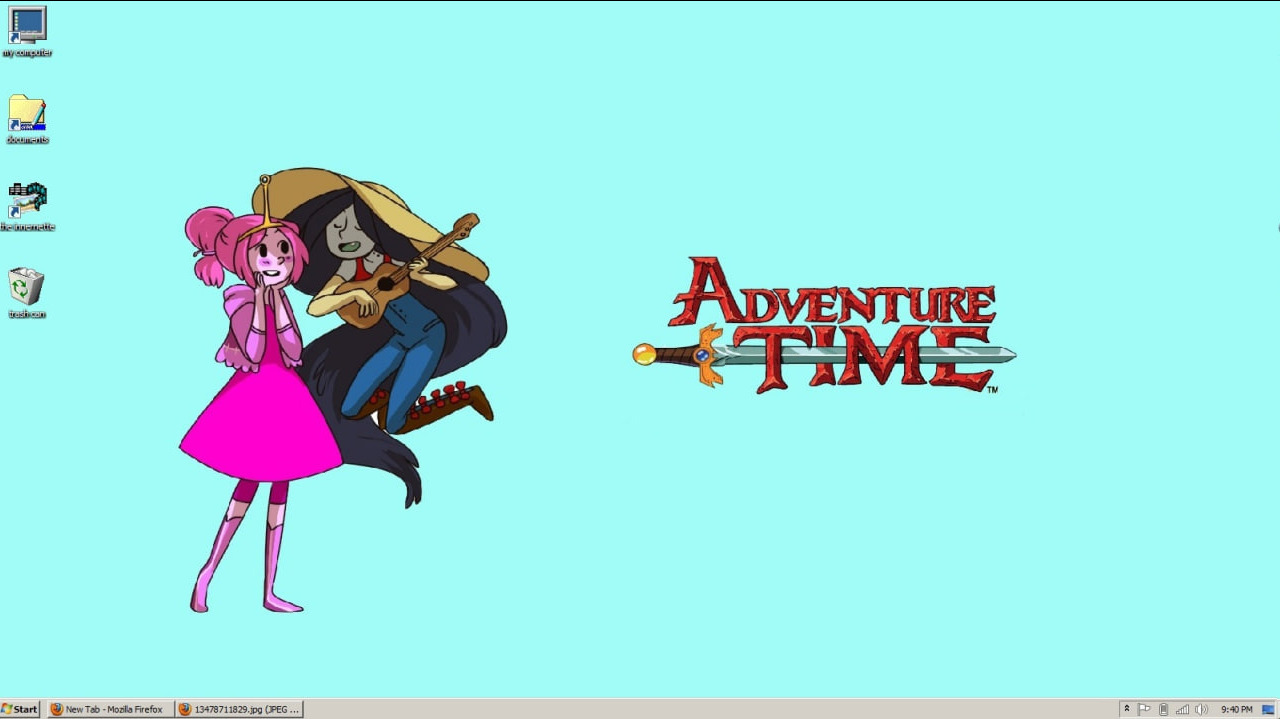Select the 'documents' folder desktop shortcut
Viewport: 1280px width, 719px height.
tap(27, 119)
